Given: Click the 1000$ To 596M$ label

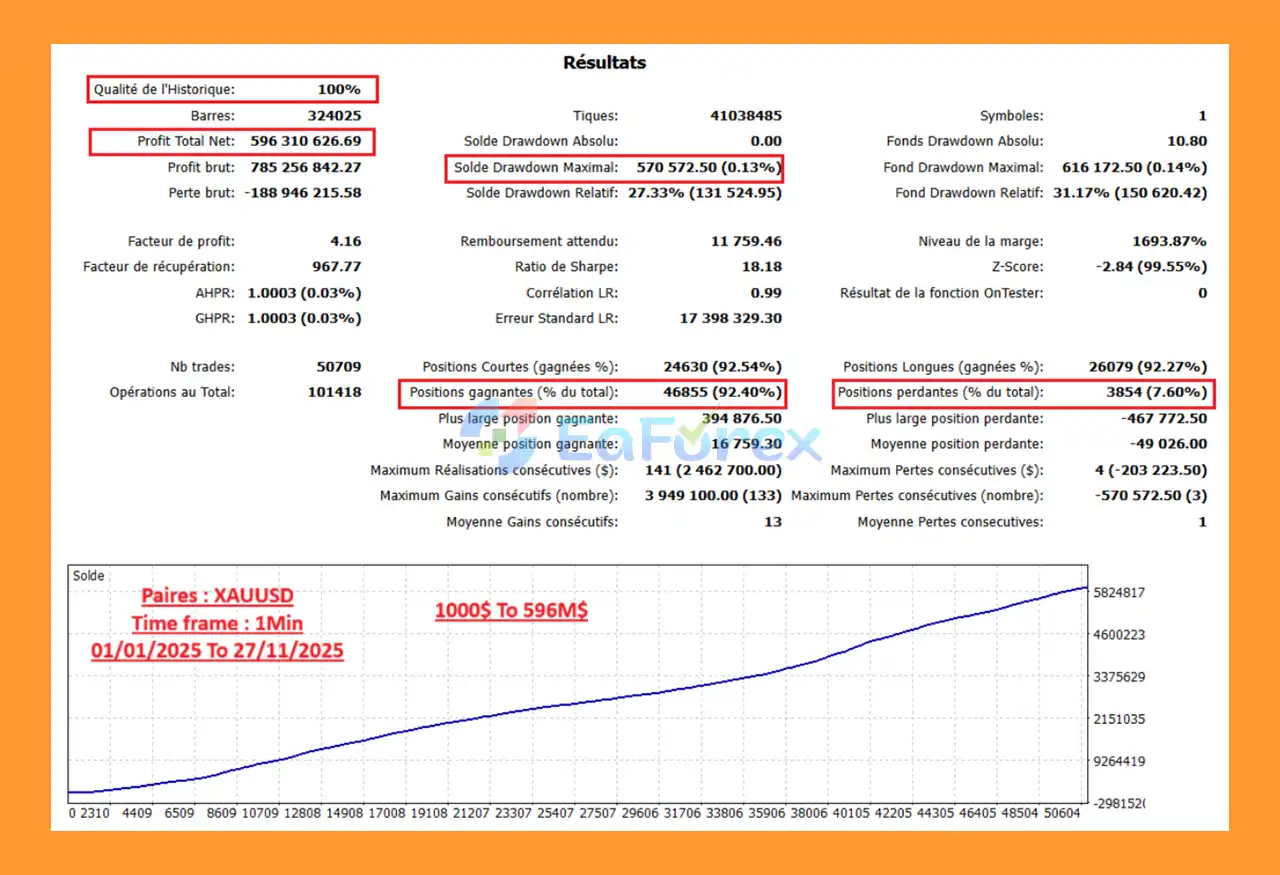Looking at the screenshot, I should pyautogui.click(x=511, y=610).
